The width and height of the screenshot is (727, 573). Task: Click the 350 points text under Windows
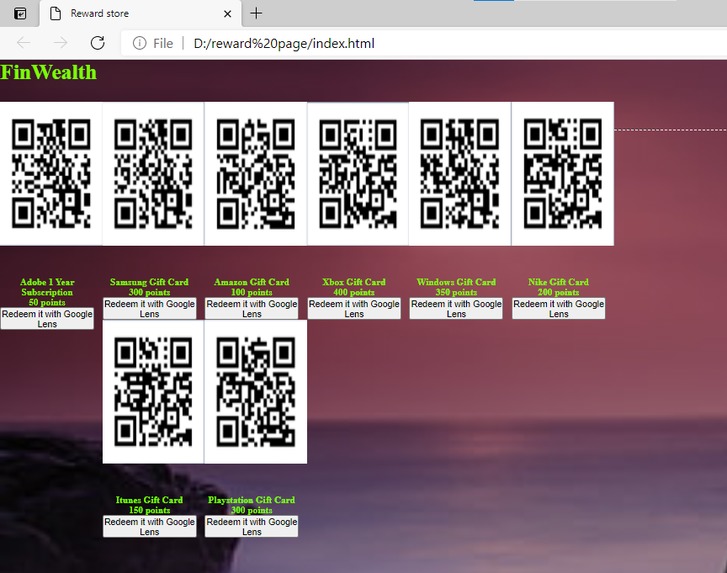click(x=456, y=292)
